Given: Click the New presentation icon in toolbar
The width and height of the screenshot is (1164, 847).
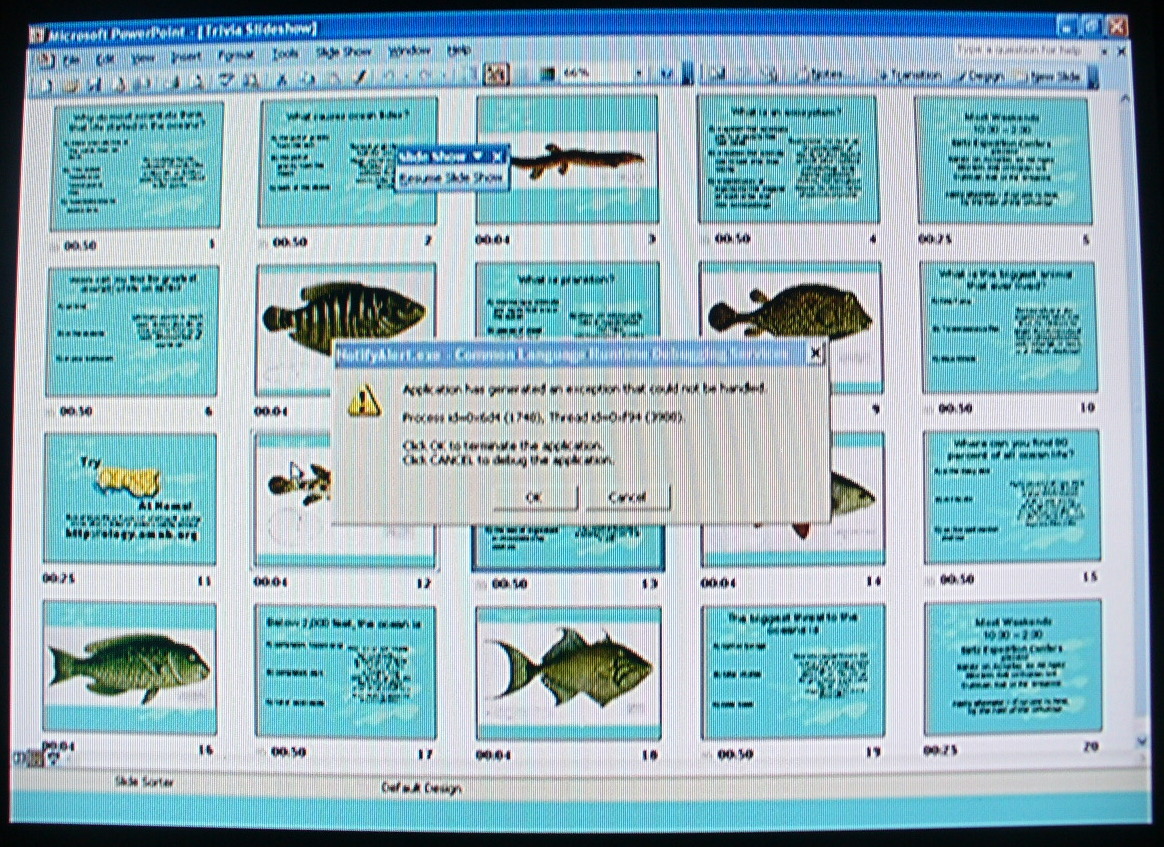Looking at the screenshot, I should tap(46, 84).
